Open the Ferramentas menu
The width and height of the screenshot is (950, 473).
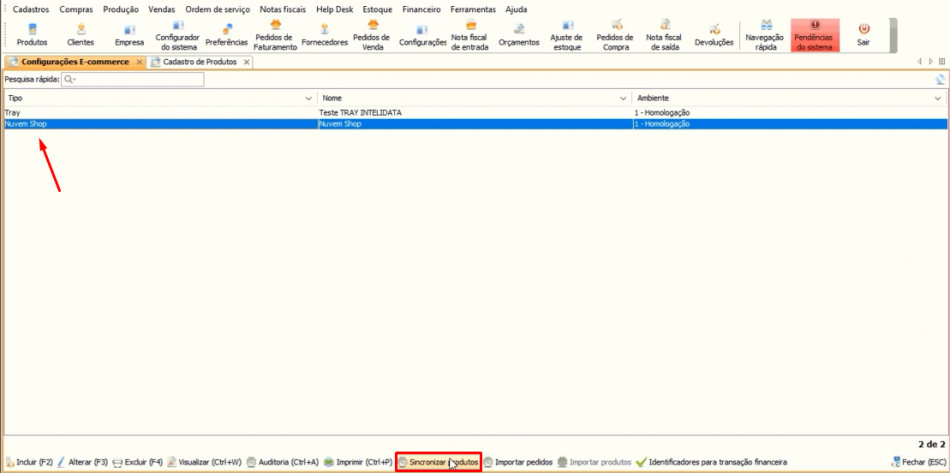[473, 10]
